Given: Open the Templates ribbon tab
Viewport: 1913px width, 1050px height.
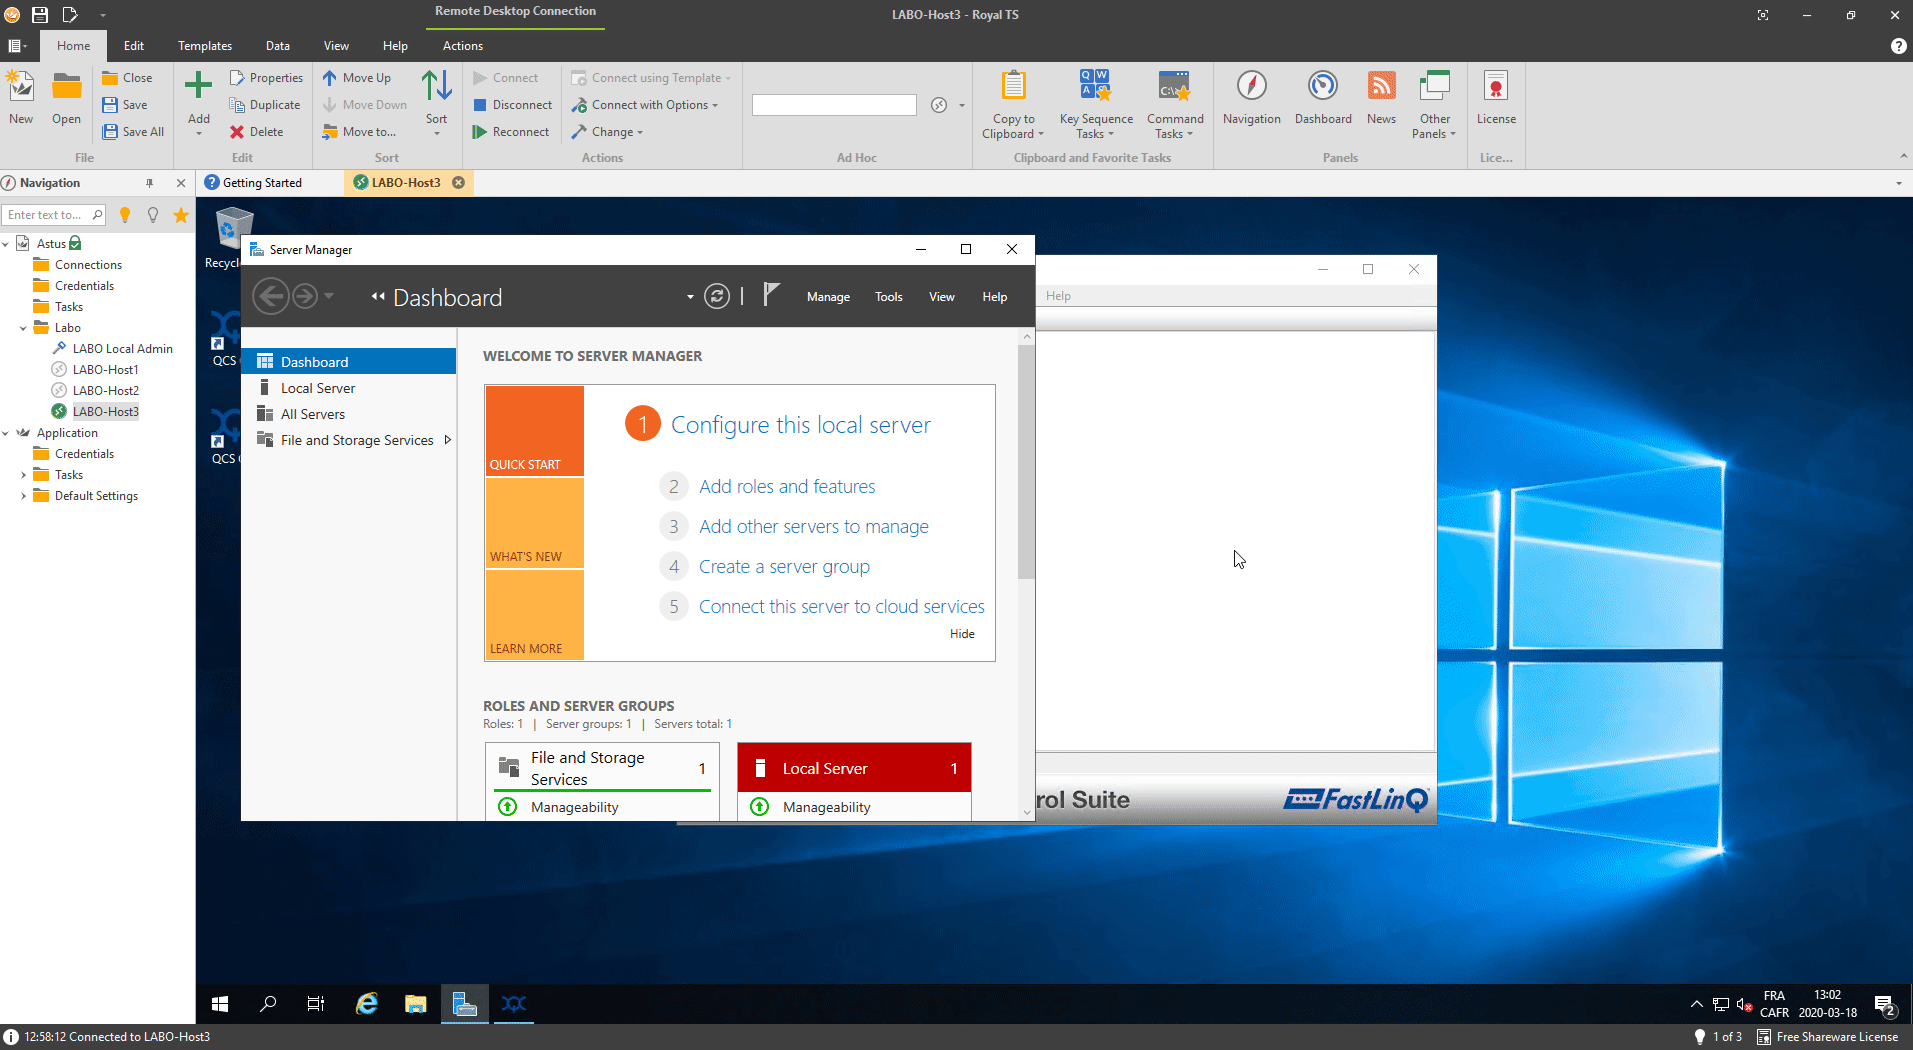Looking at the screenshot, I should click(x=204, y=46).
